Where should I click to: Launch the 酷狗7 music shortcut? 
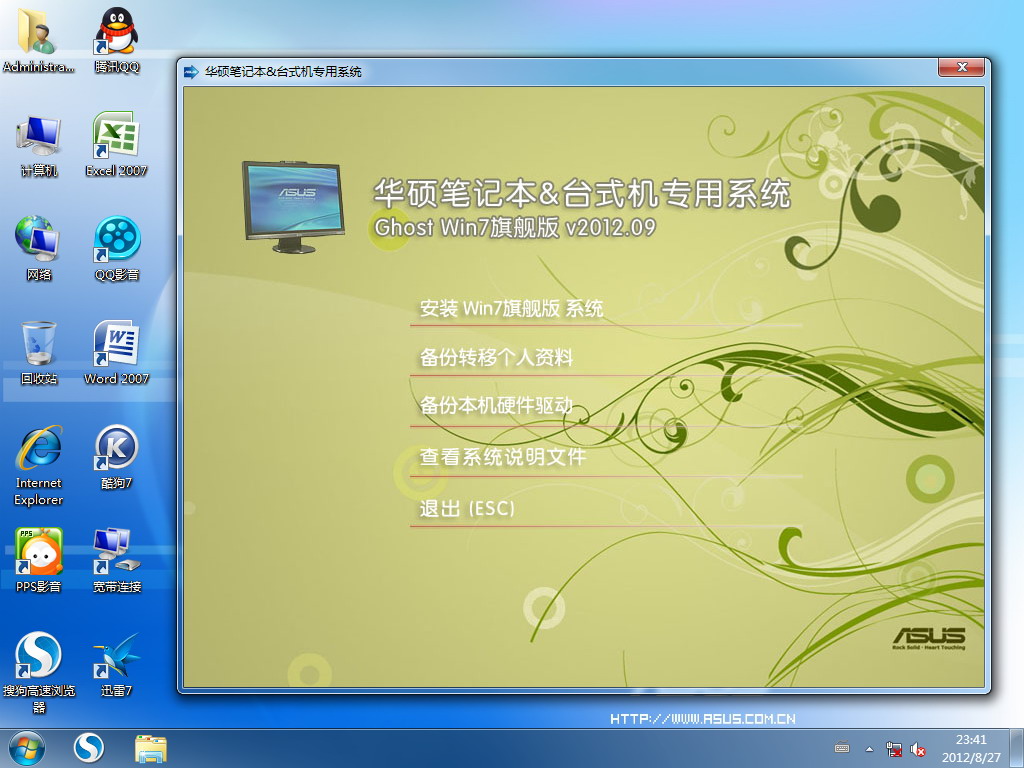click(116, 457)
